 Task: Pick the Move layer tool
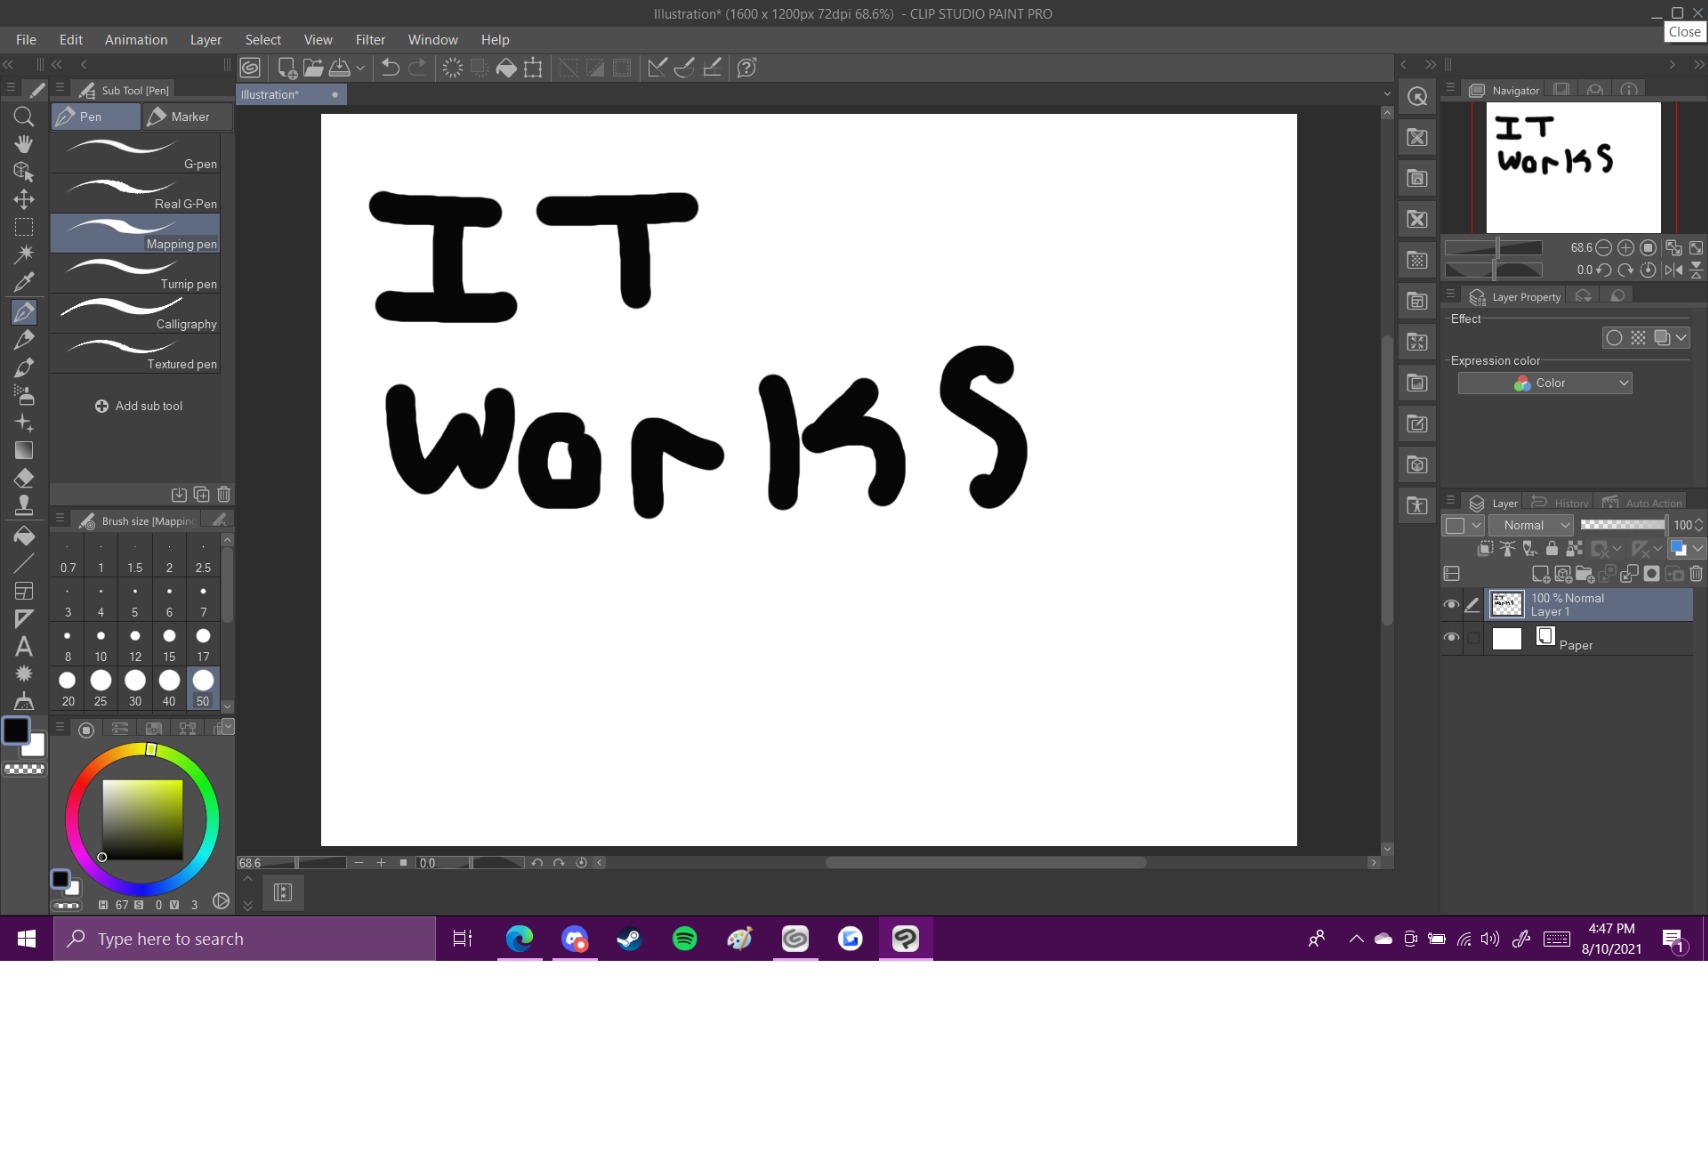[x=24, y=199]
